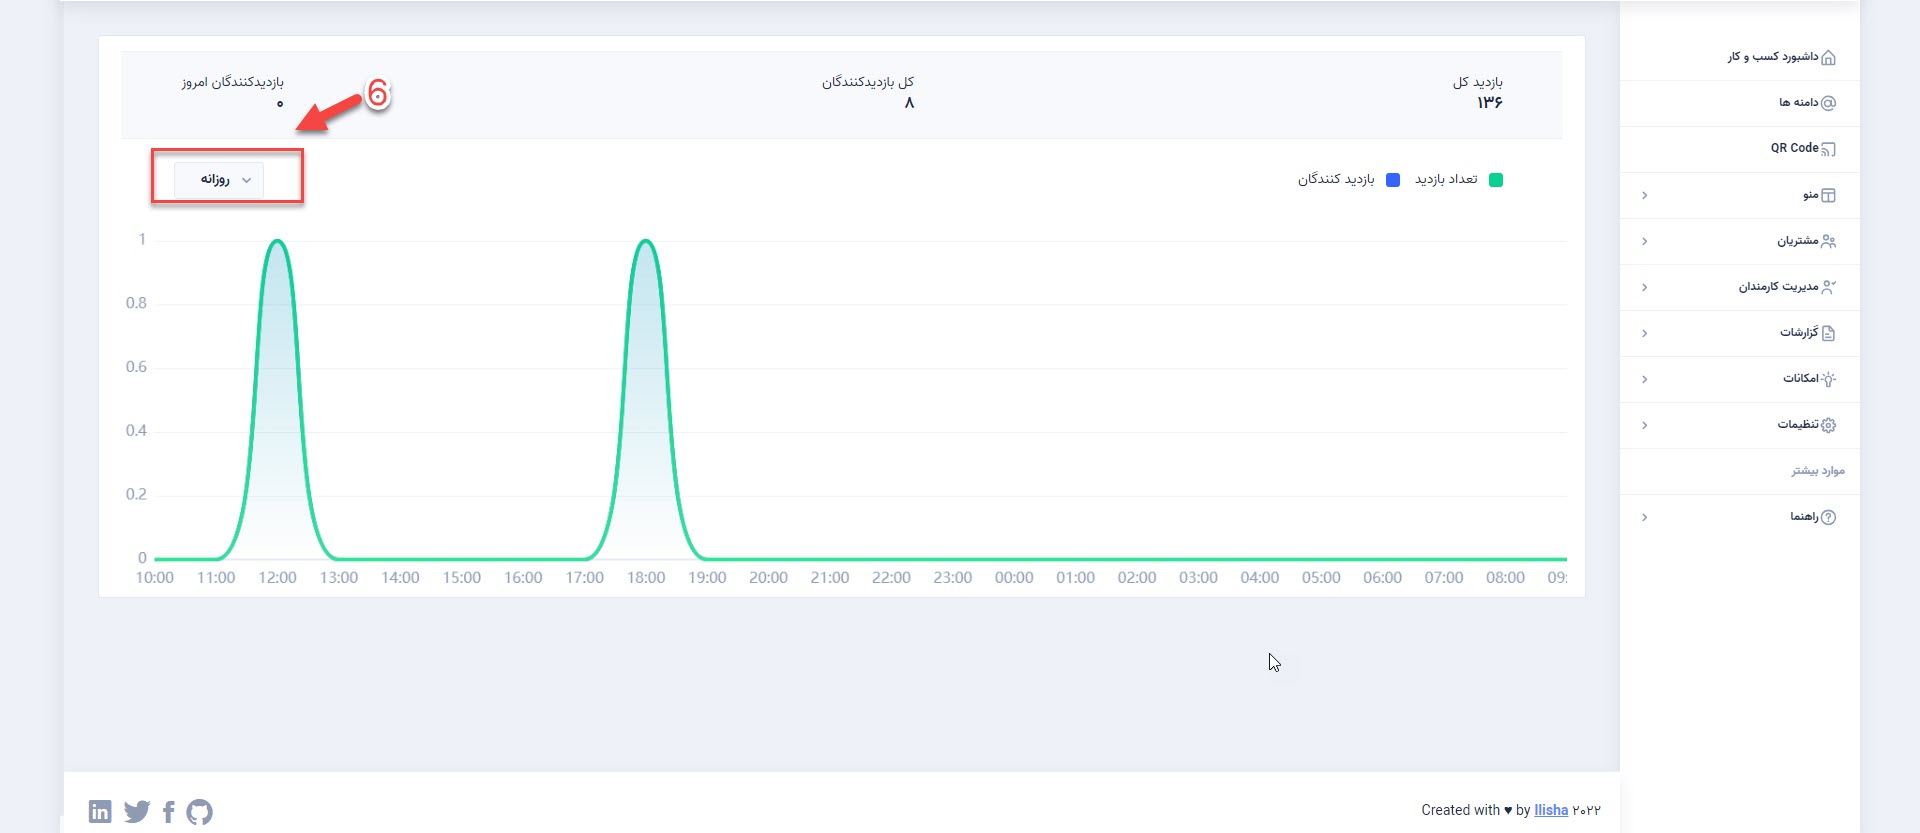This screenshot has width=1920, height=833.
Task: Open the business dashboard (داشبورد کسب و کار) item
Action: pos(1740,57)
